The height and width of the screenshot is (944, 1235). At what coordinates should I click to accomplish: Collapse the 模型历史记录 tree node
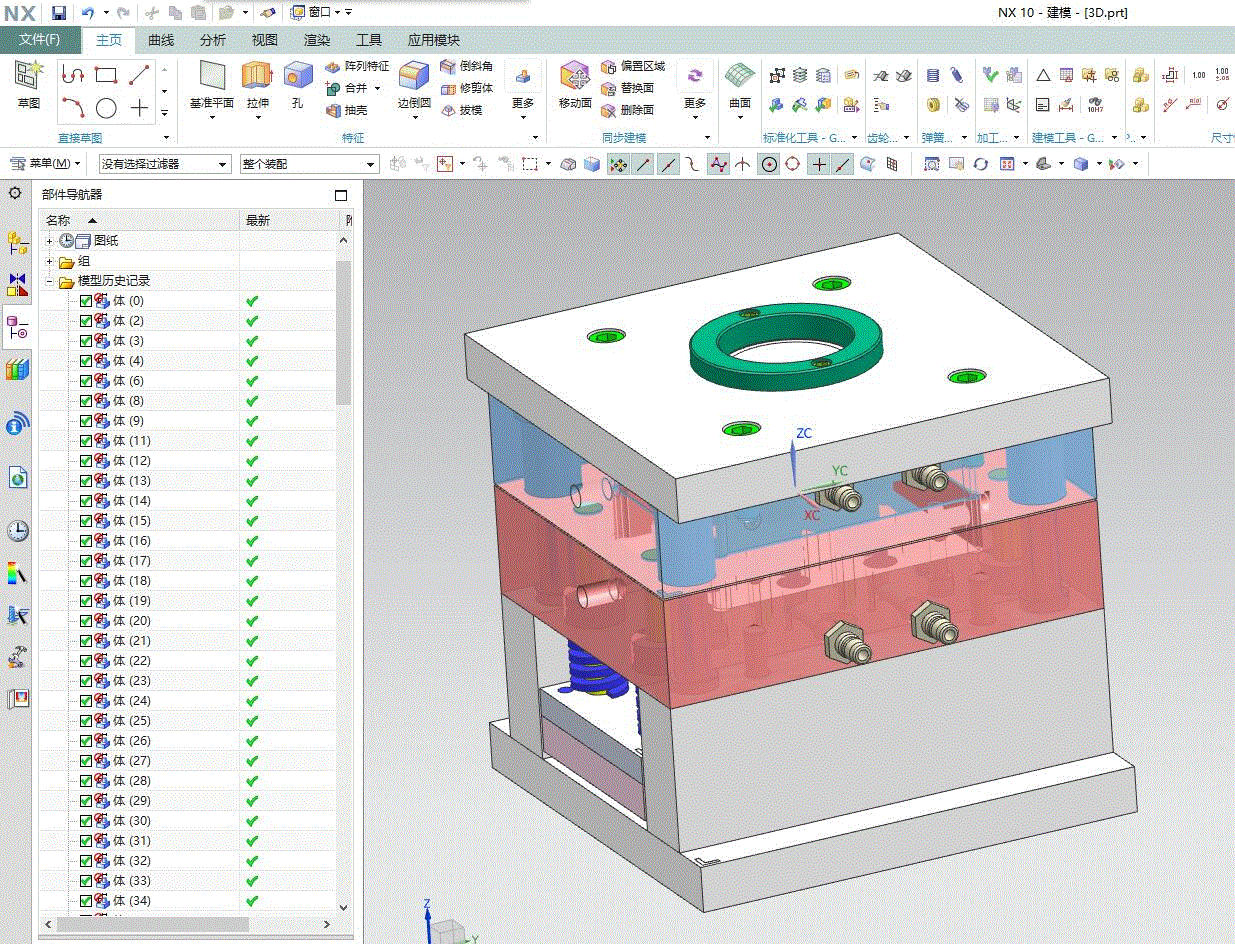(x=49, y=281)
